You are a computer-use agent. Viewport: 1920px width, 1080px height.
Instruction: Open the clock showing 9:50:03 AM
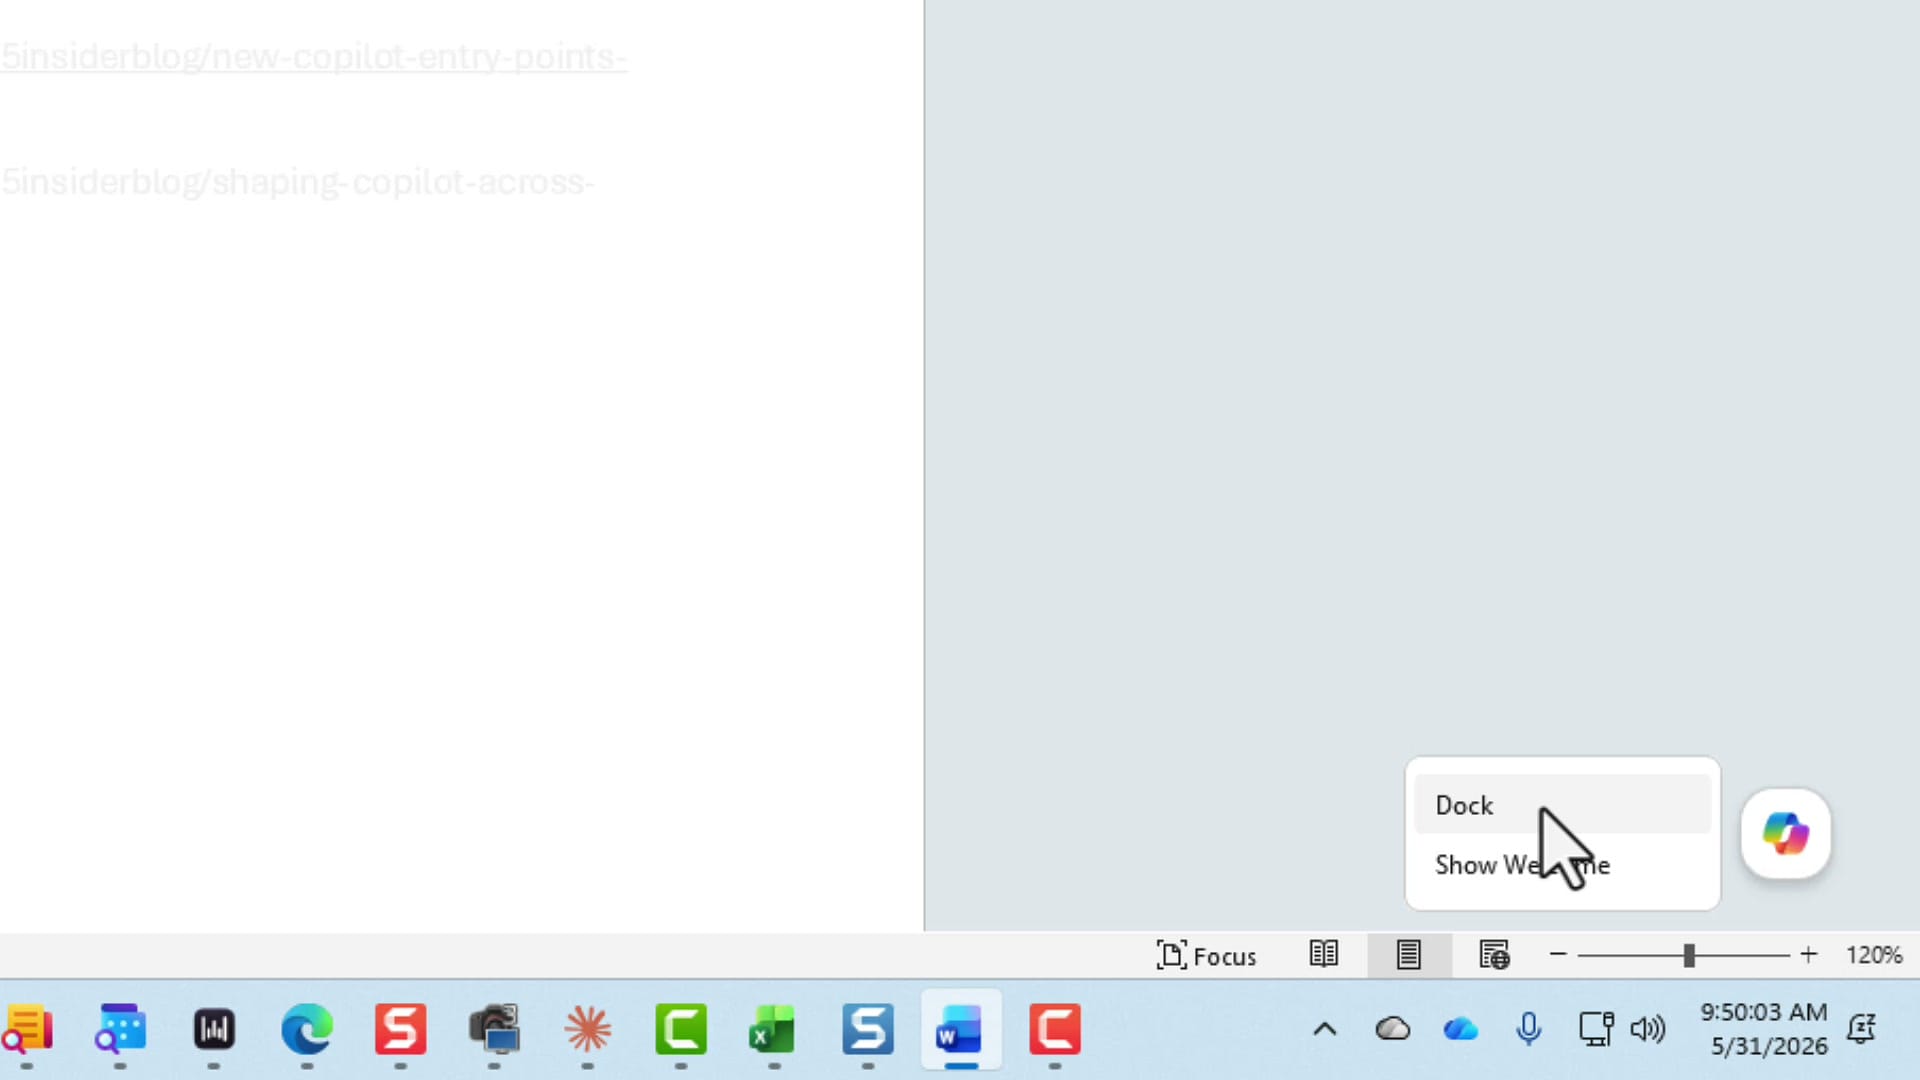pyautogui.click(x=1764, y=1029)
